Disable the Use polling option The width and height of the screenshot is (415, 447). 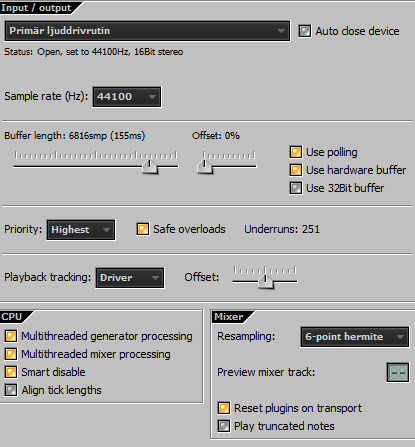point(296,152)
